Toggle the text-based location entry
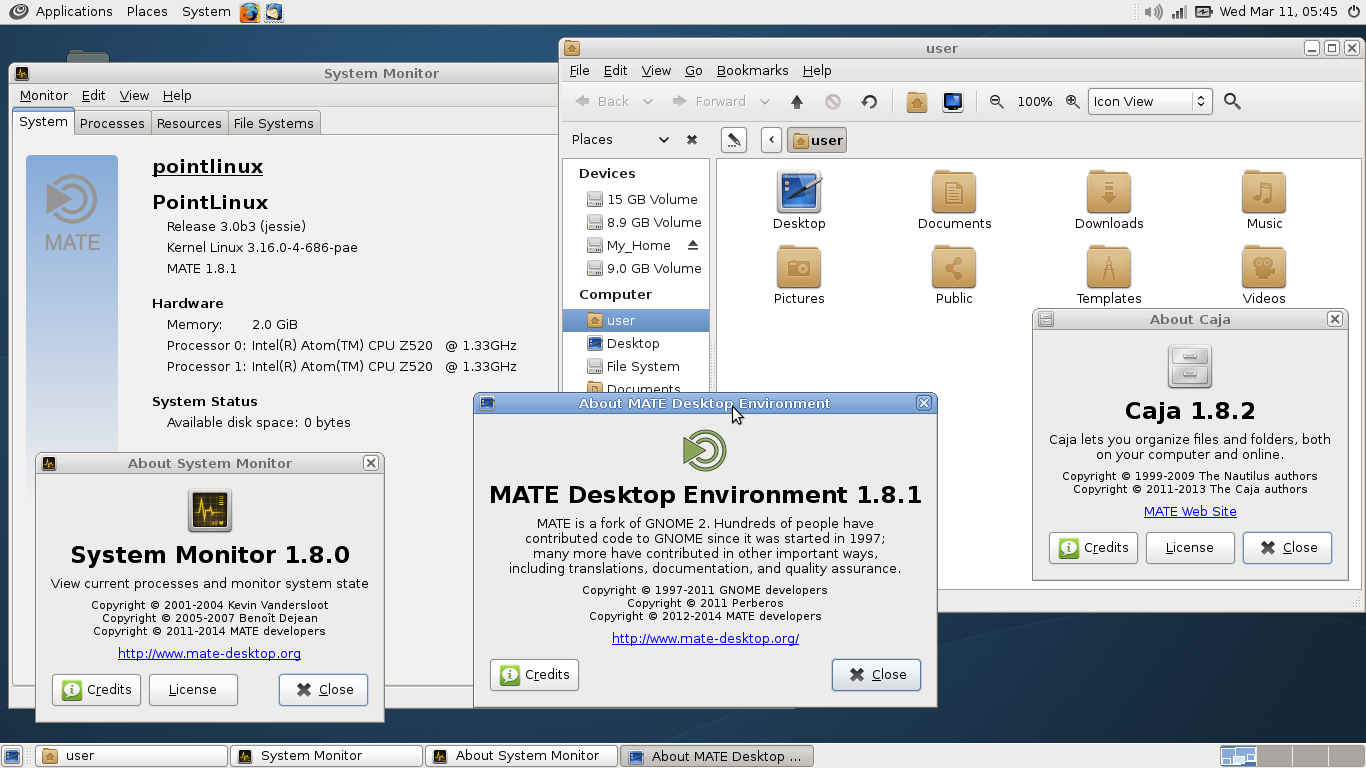1366x768 pixels. pos(733,140)
